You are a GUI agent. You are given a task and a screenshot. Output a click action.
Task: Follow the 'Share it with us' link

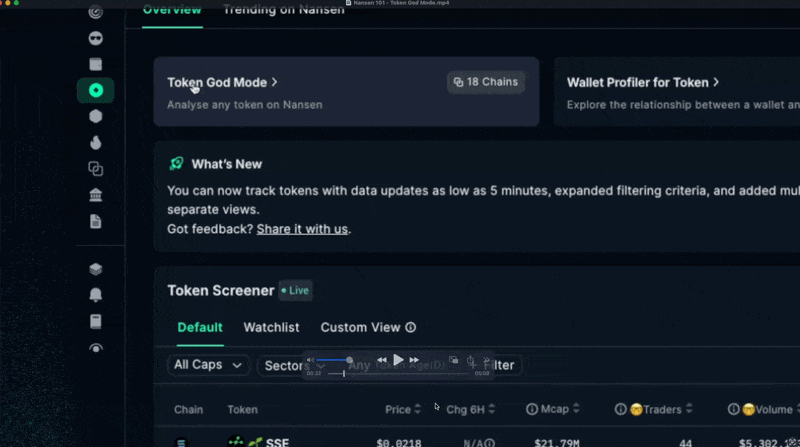(x=302, y=229)
